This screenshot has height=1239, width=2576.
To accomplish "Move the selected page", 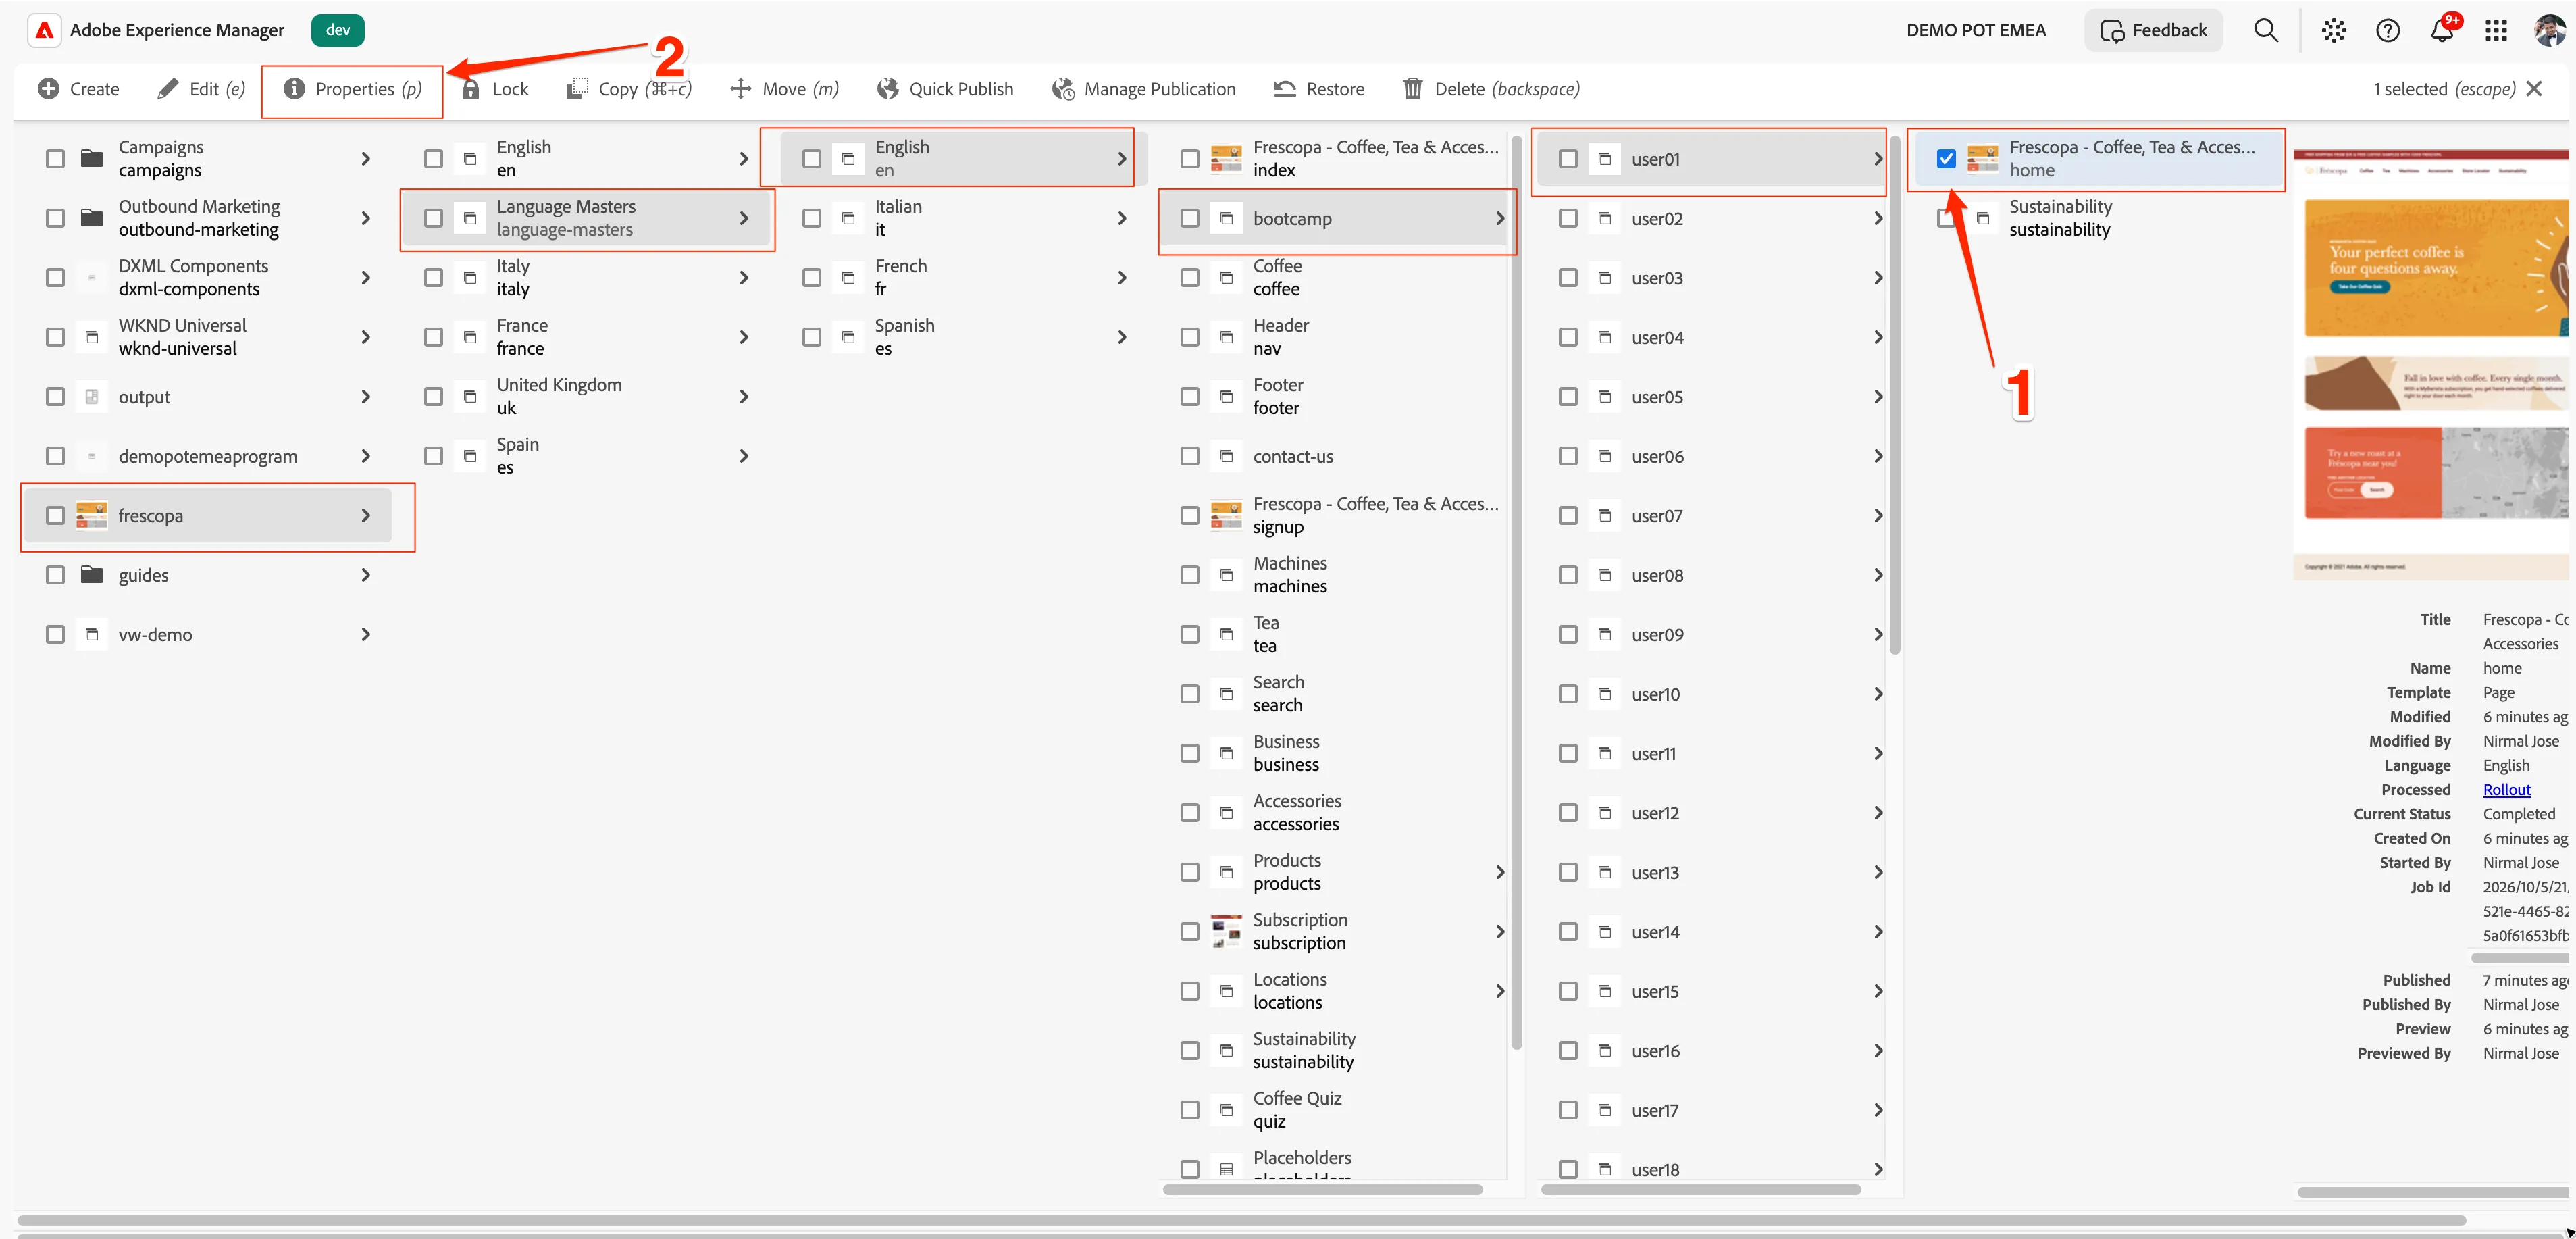I will tap(784, 89).
